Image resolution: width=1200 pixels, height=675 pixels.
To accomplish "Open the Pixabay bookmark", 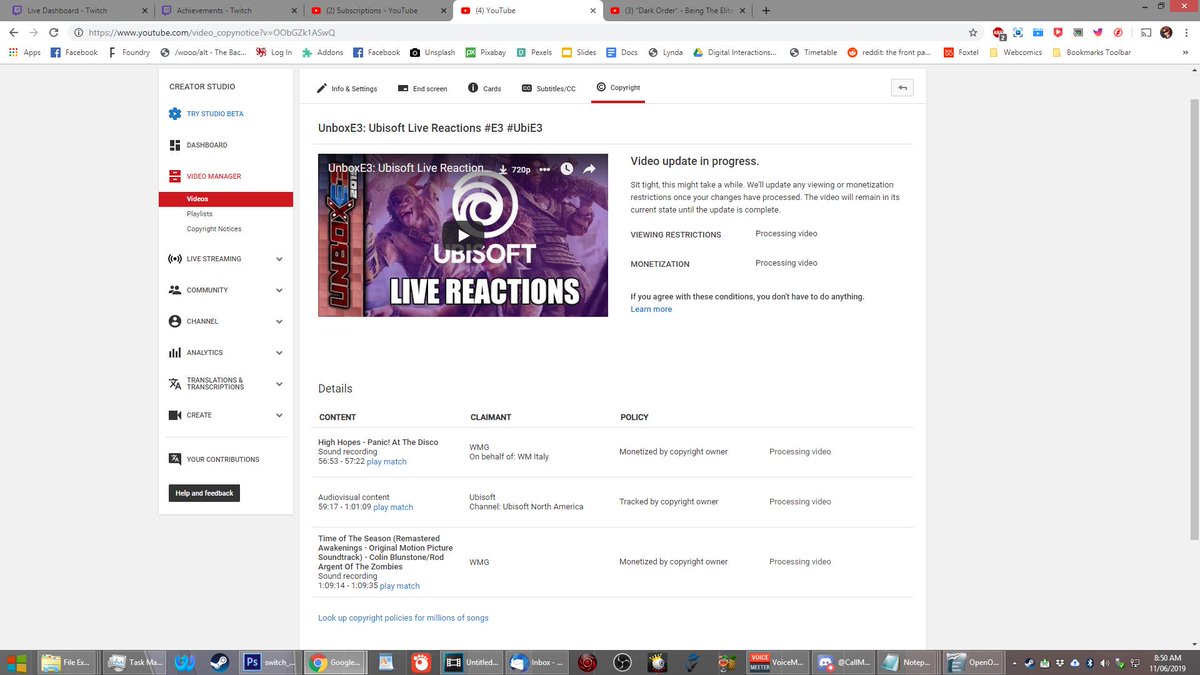I will (485, 52).
